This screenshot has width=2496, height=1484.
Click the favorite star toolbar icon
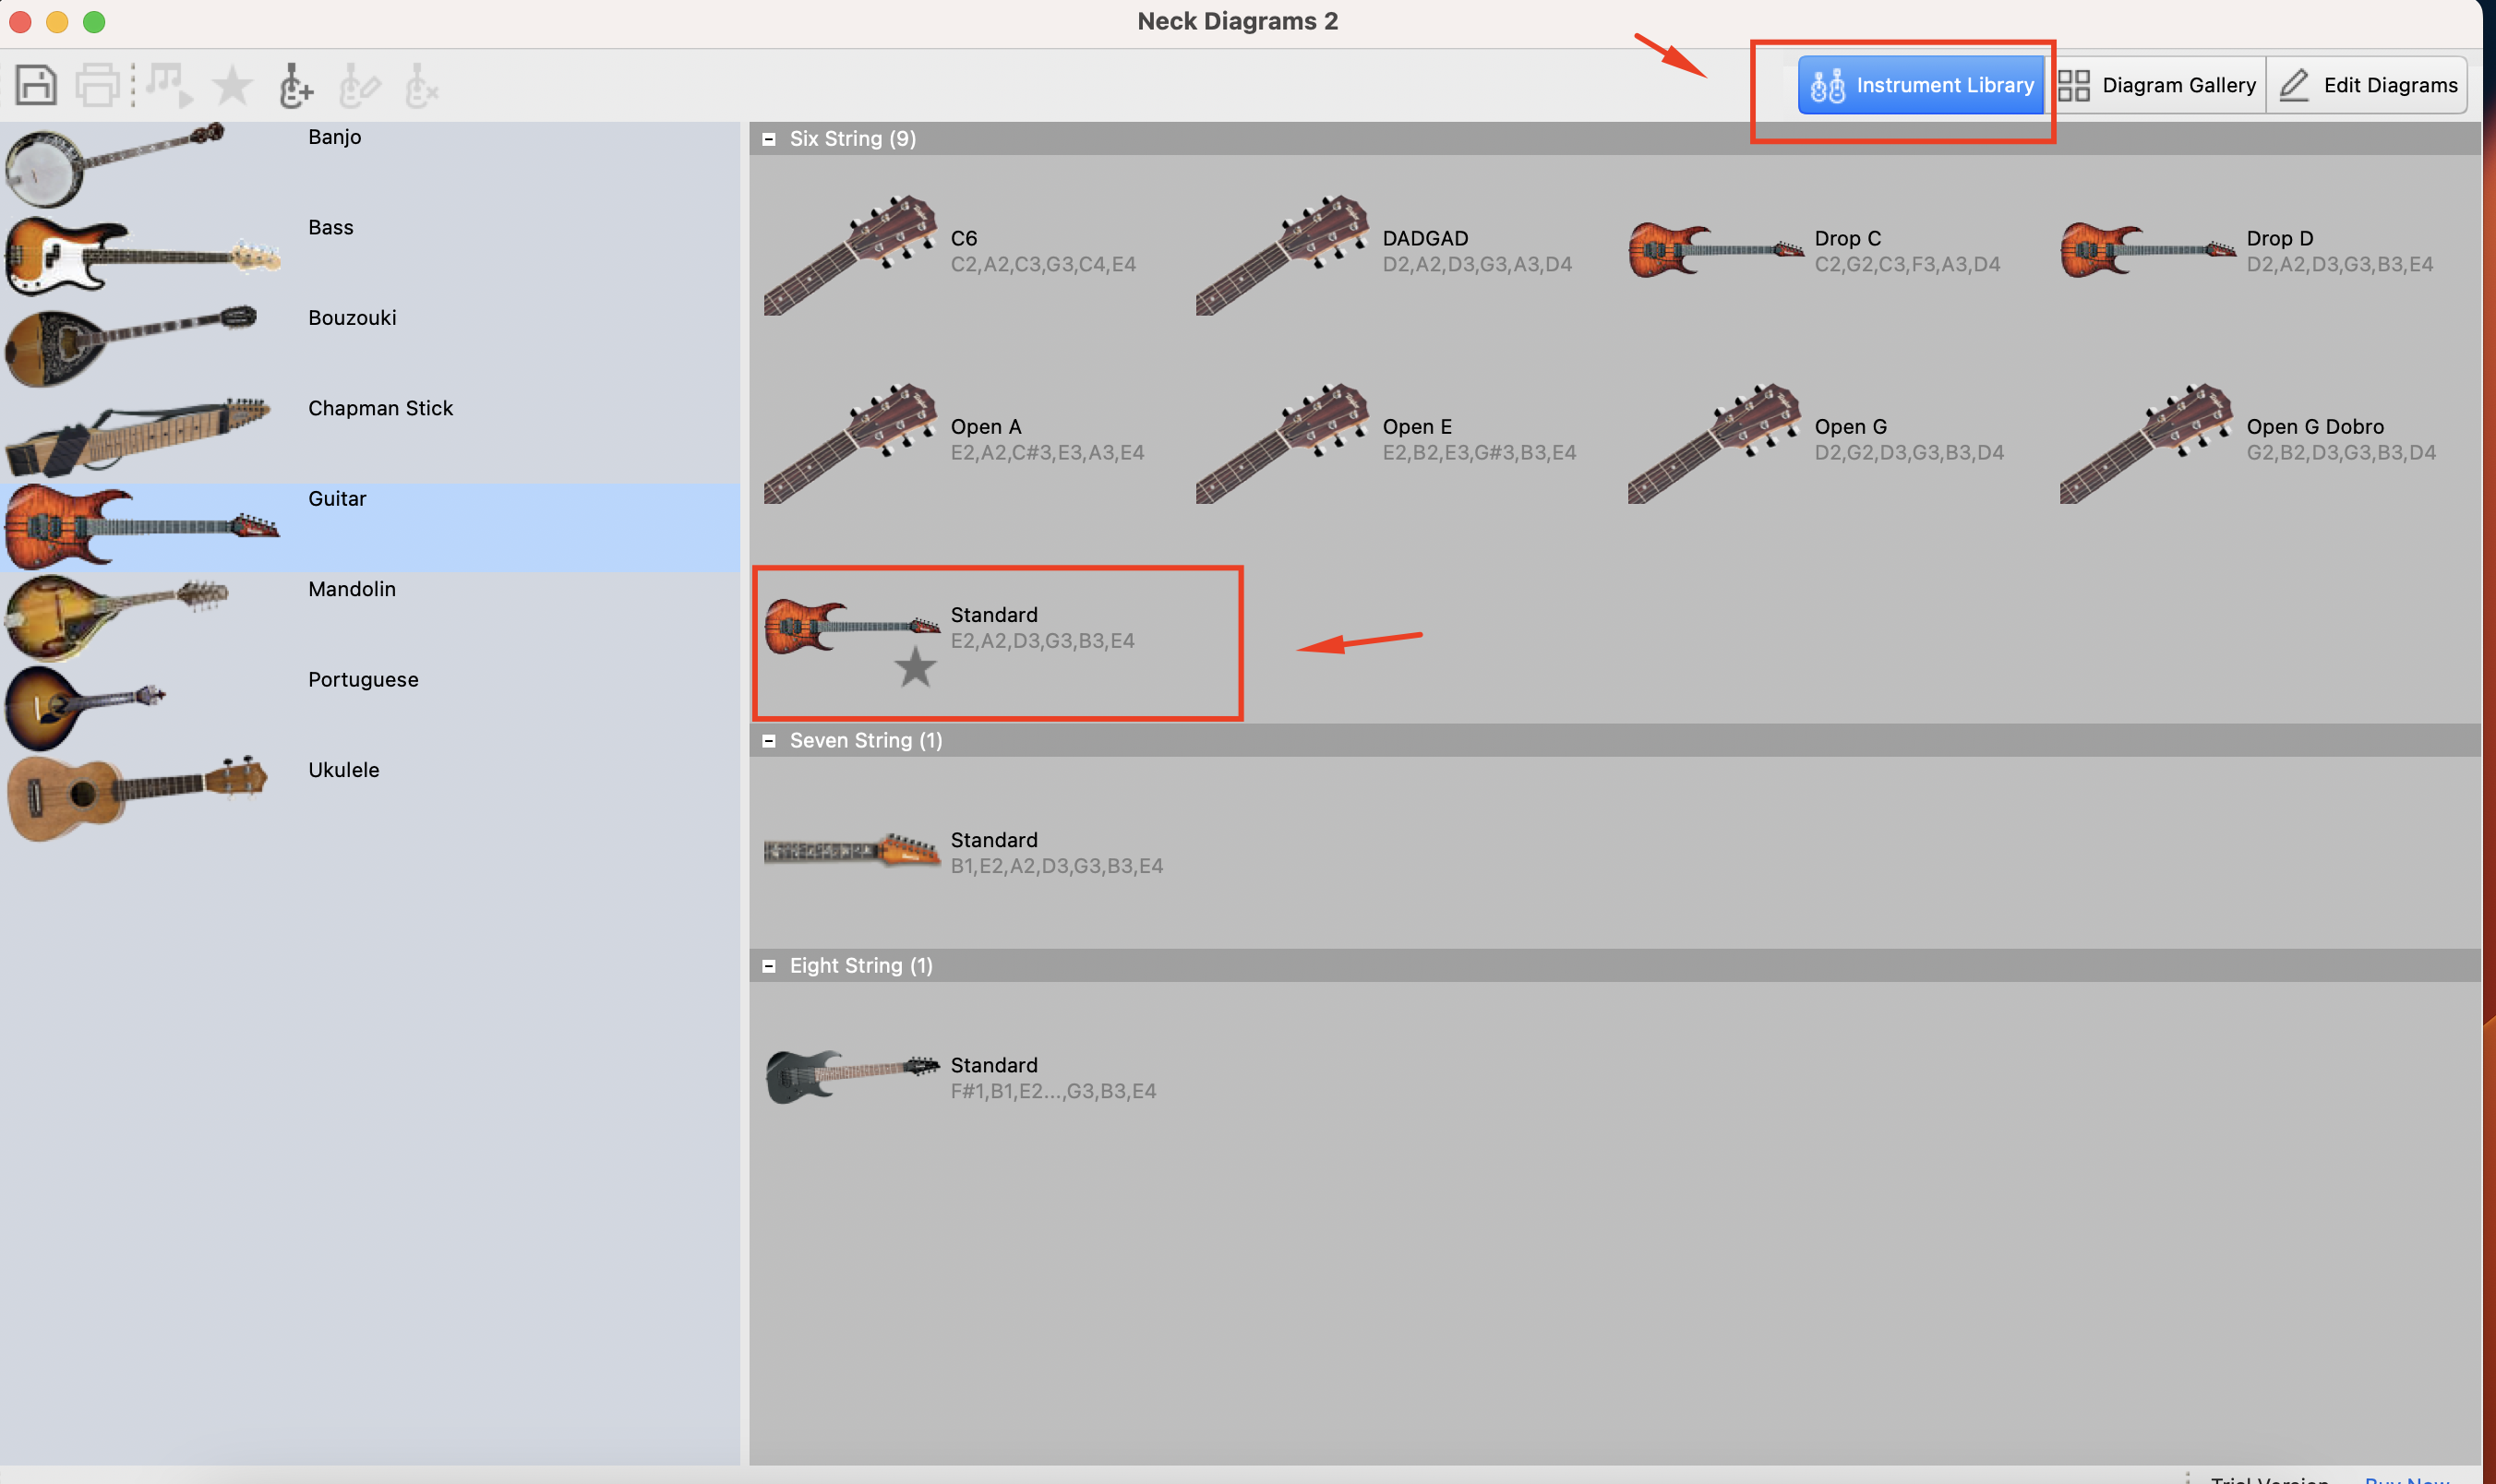coord(232,85)
